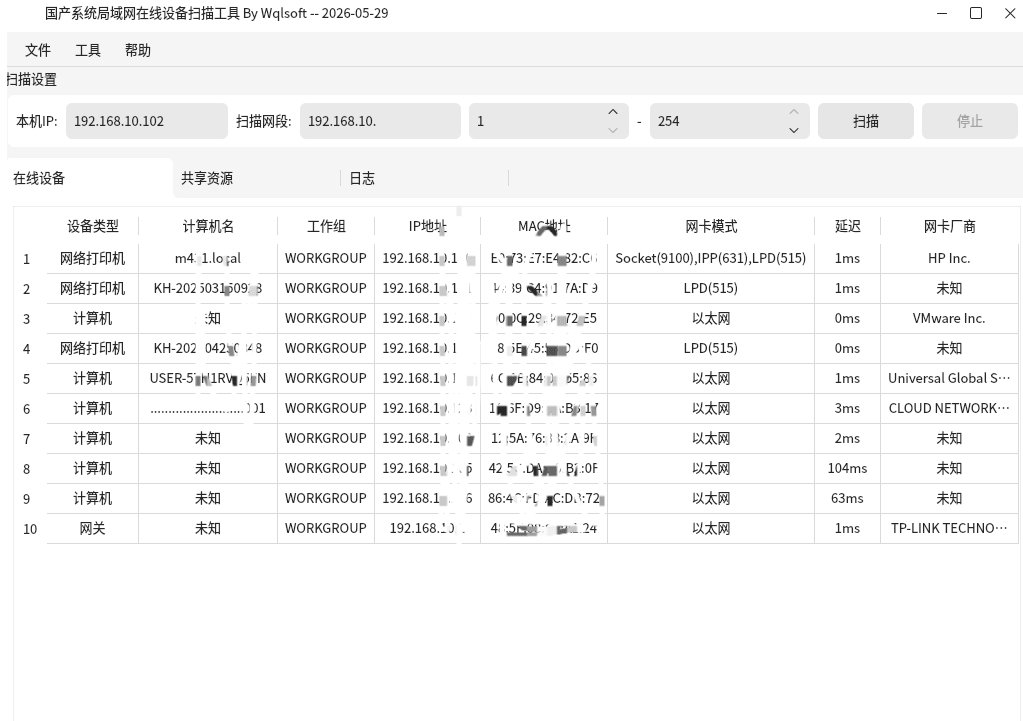Start scanning with the 扫描 button

point(866,121)
